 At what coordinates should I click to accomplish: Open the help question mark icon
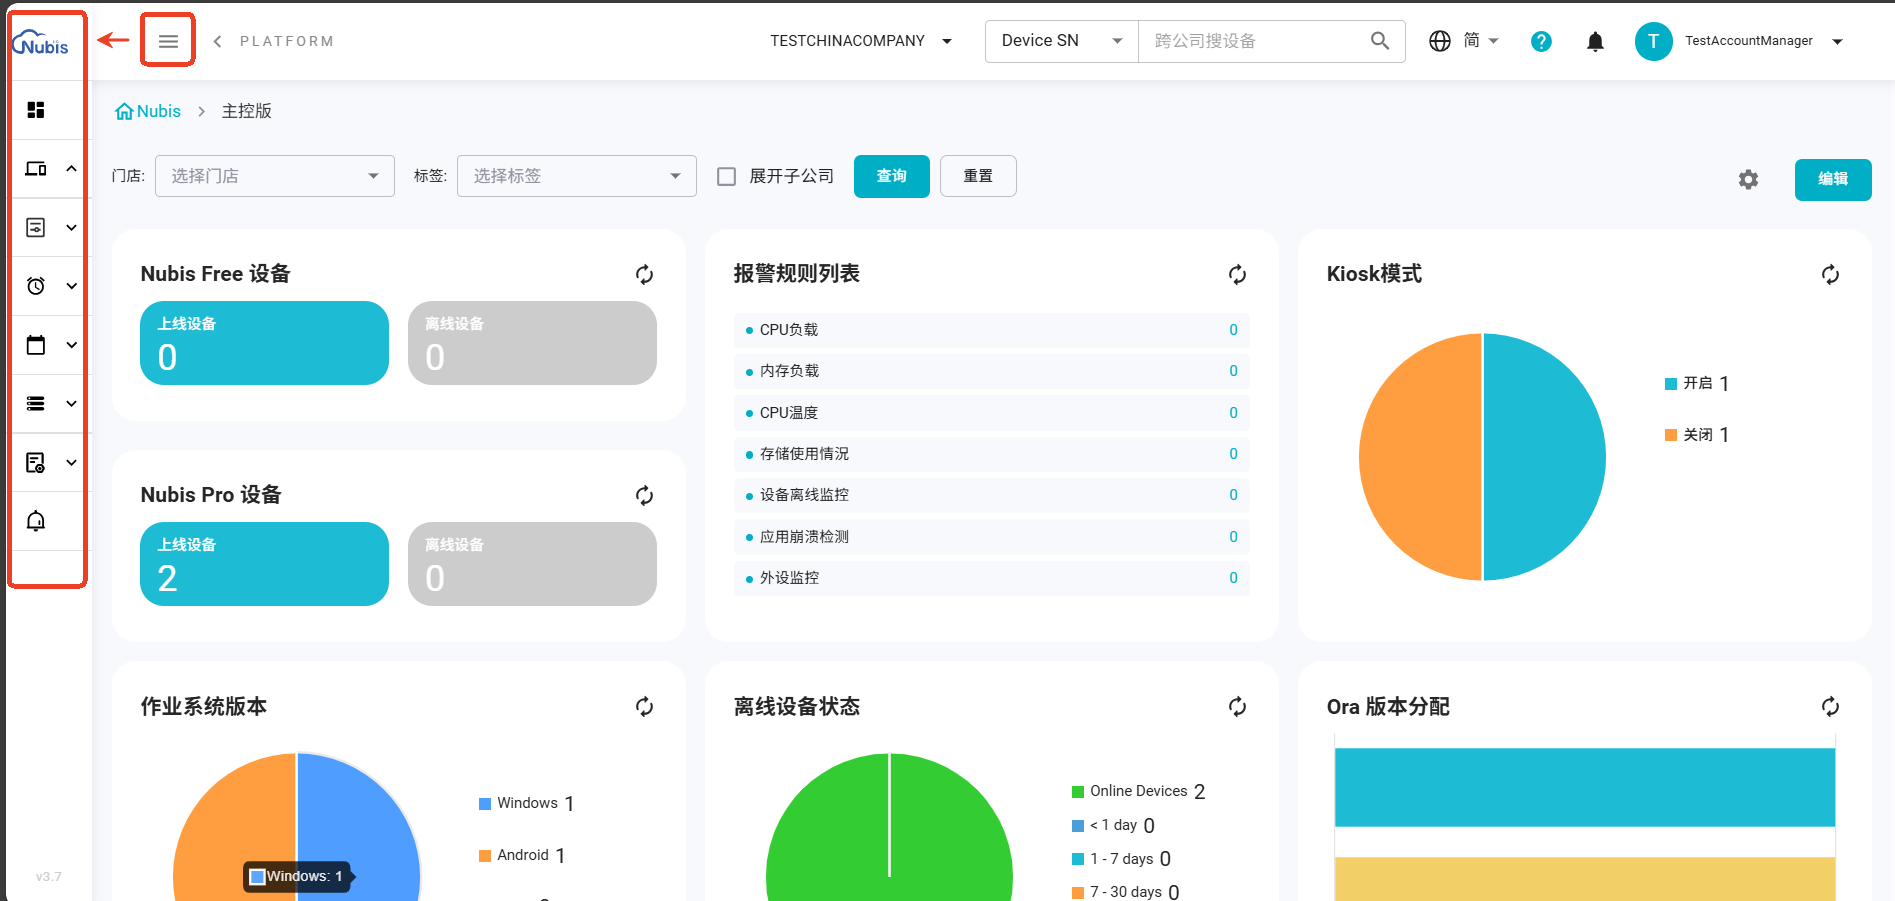pos(1541,41)
